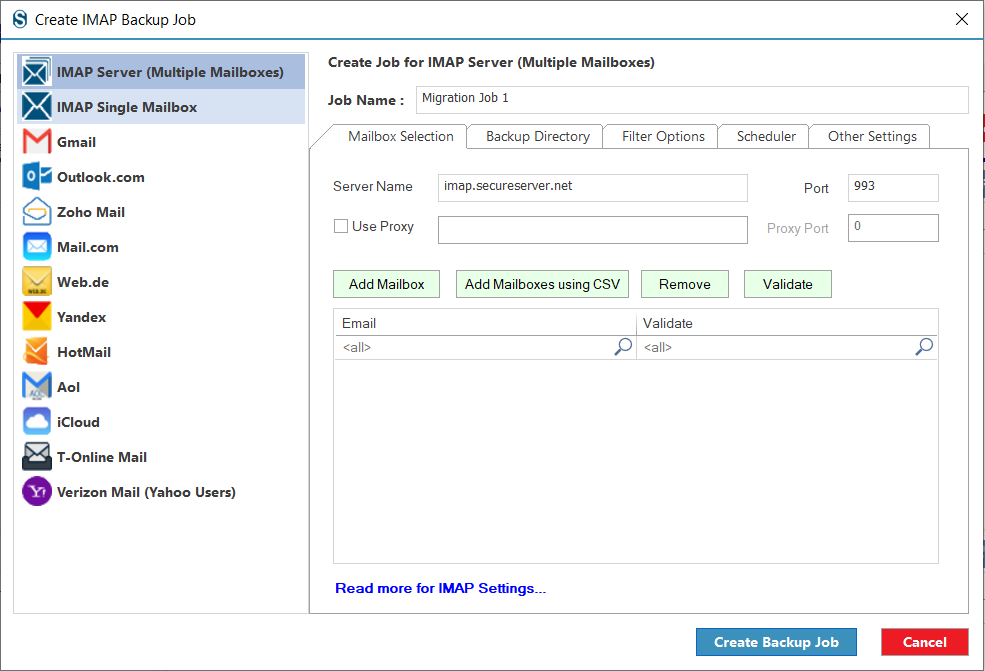Click the red Cancel button
985x671 pixels.
coord(924,642)
